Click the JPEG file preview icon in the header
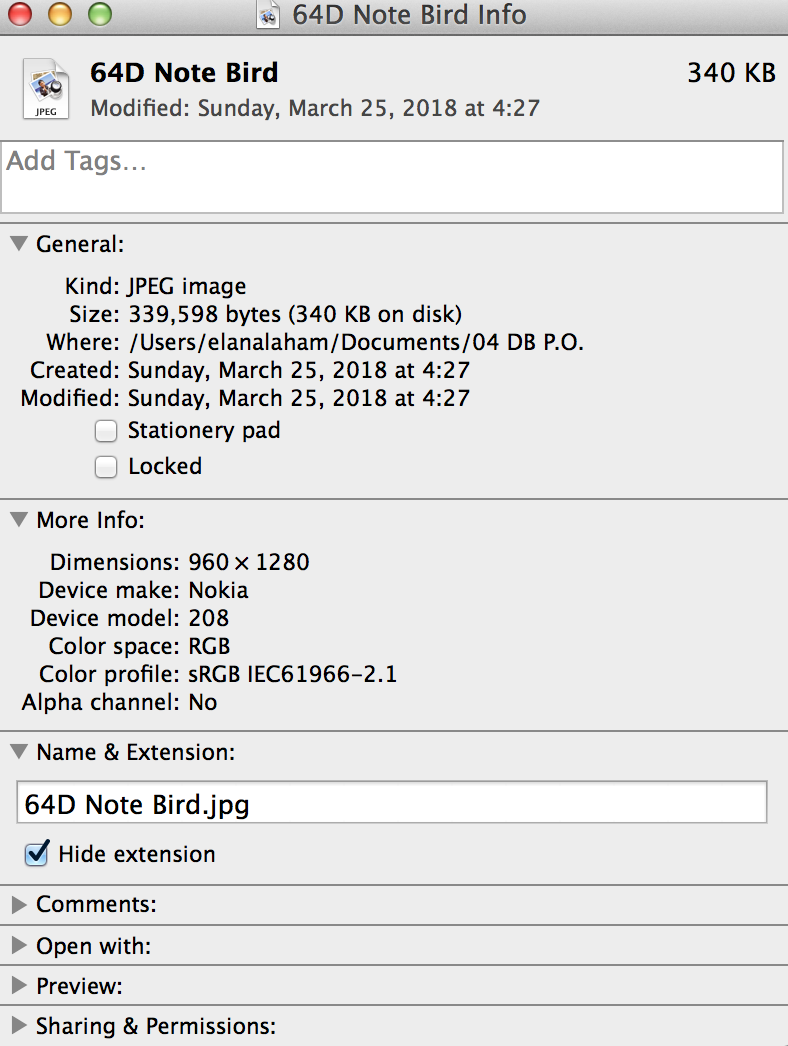Image resolution: width=788 pixels, height=1046 pixels. click(x=45, y=89)
